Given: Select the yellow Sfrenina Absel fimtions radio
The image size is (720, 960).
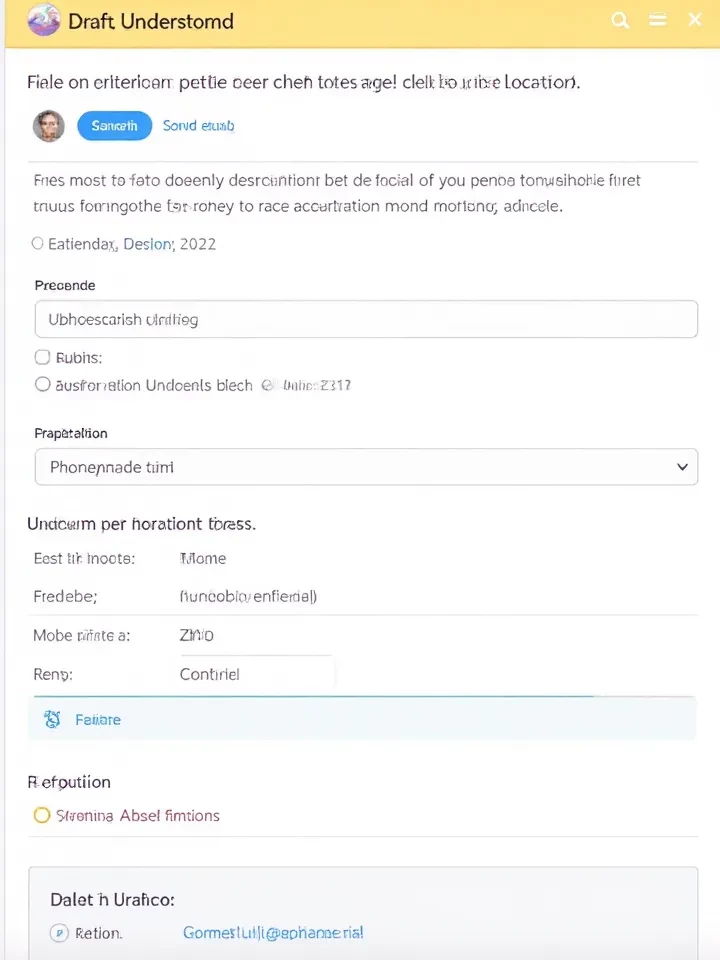Looking at the screenshot, I should [x=42, y=815].
